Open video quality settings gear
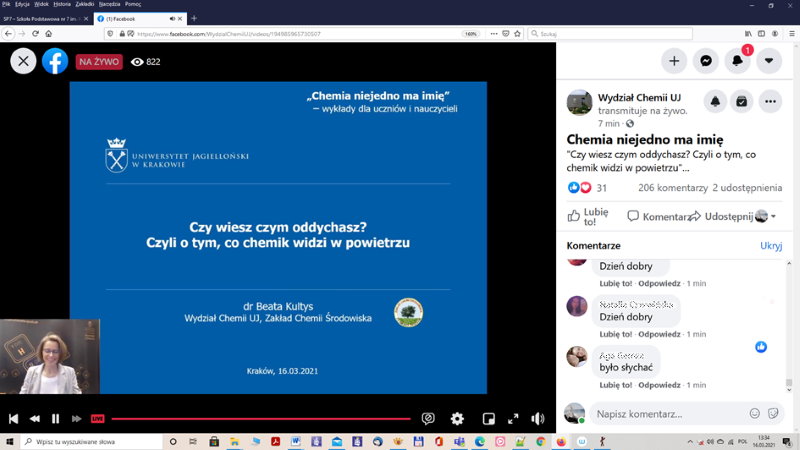 coord(457,419)
